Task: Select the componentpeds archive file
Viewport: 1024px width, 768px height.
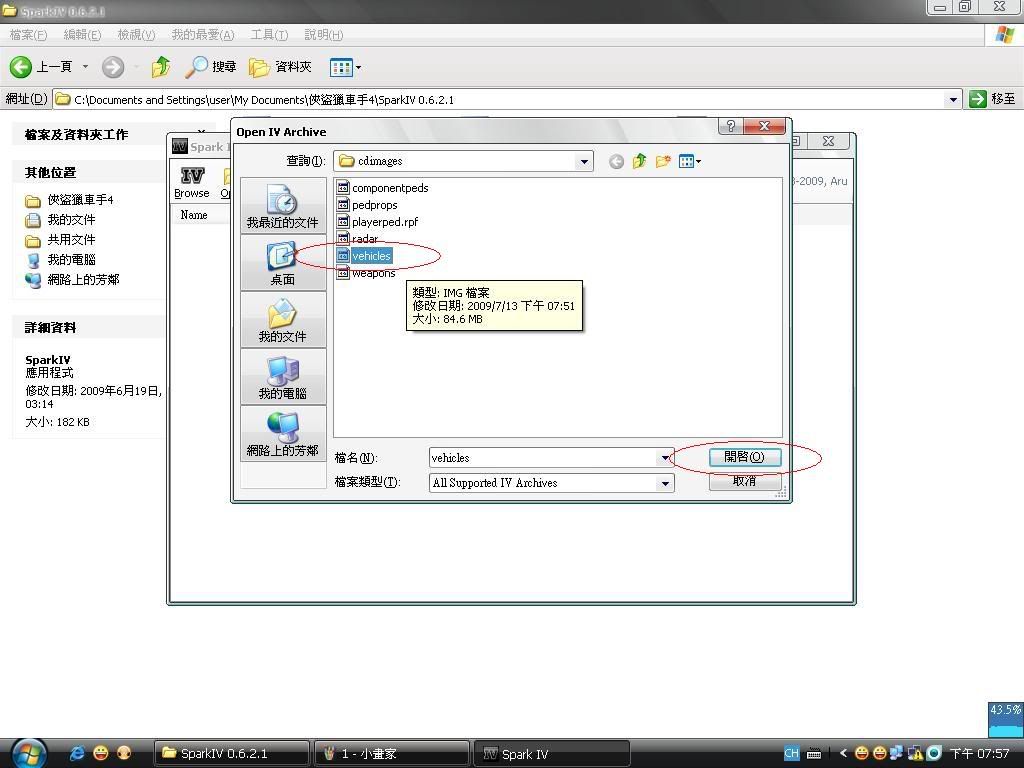Action: coord(389,188)
